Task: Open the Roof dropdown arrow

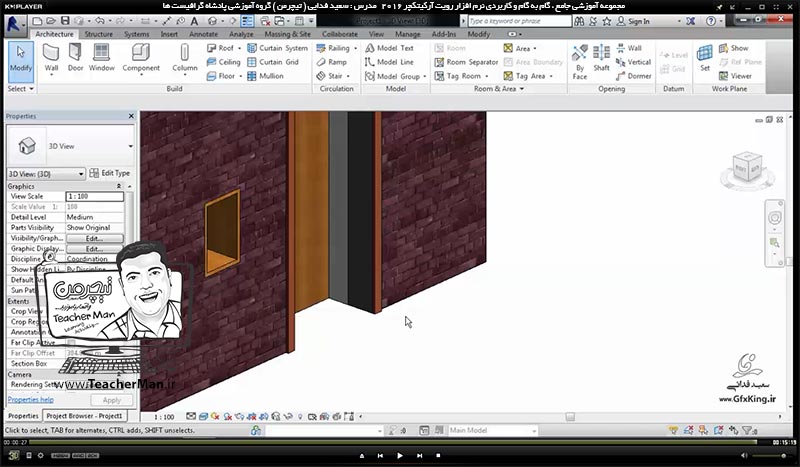Action: click(x=239, y=48)
